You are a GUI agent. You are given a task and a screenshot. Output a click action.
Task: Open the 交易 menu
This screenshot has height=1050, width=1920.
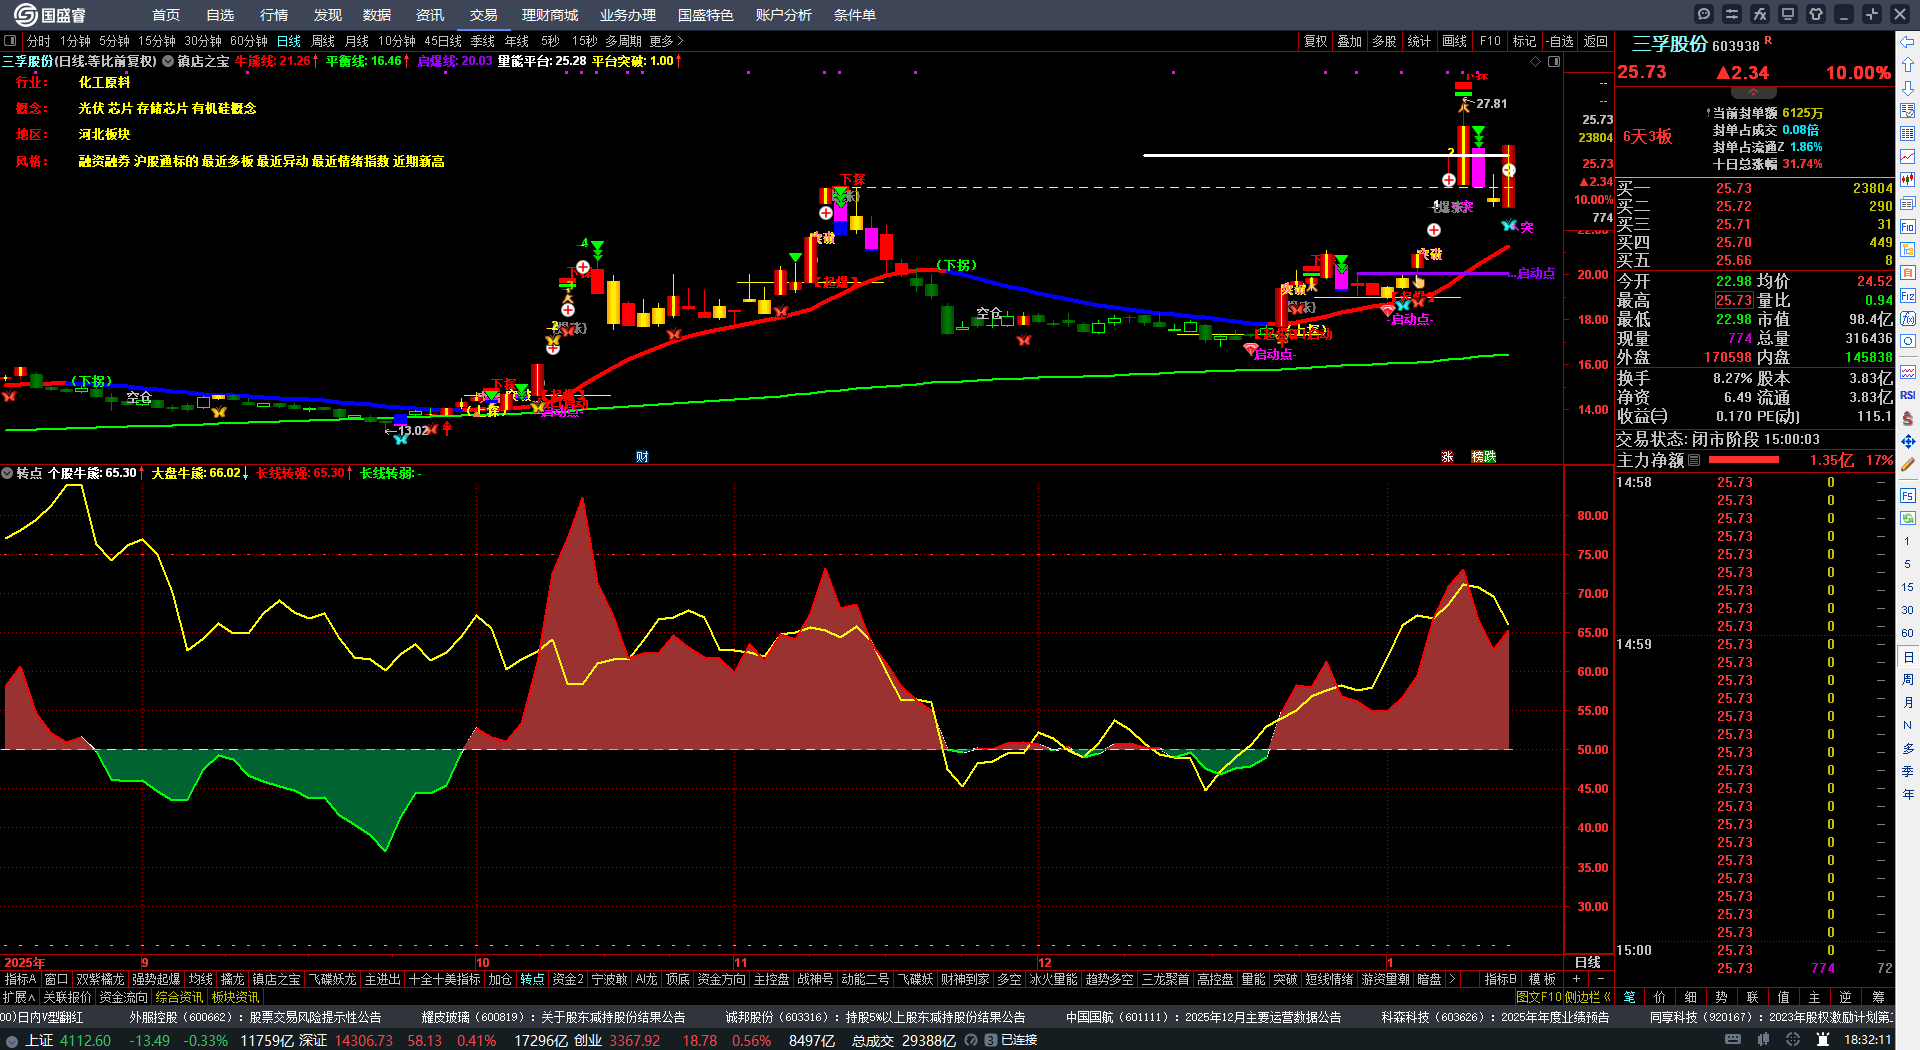point(484,15)
